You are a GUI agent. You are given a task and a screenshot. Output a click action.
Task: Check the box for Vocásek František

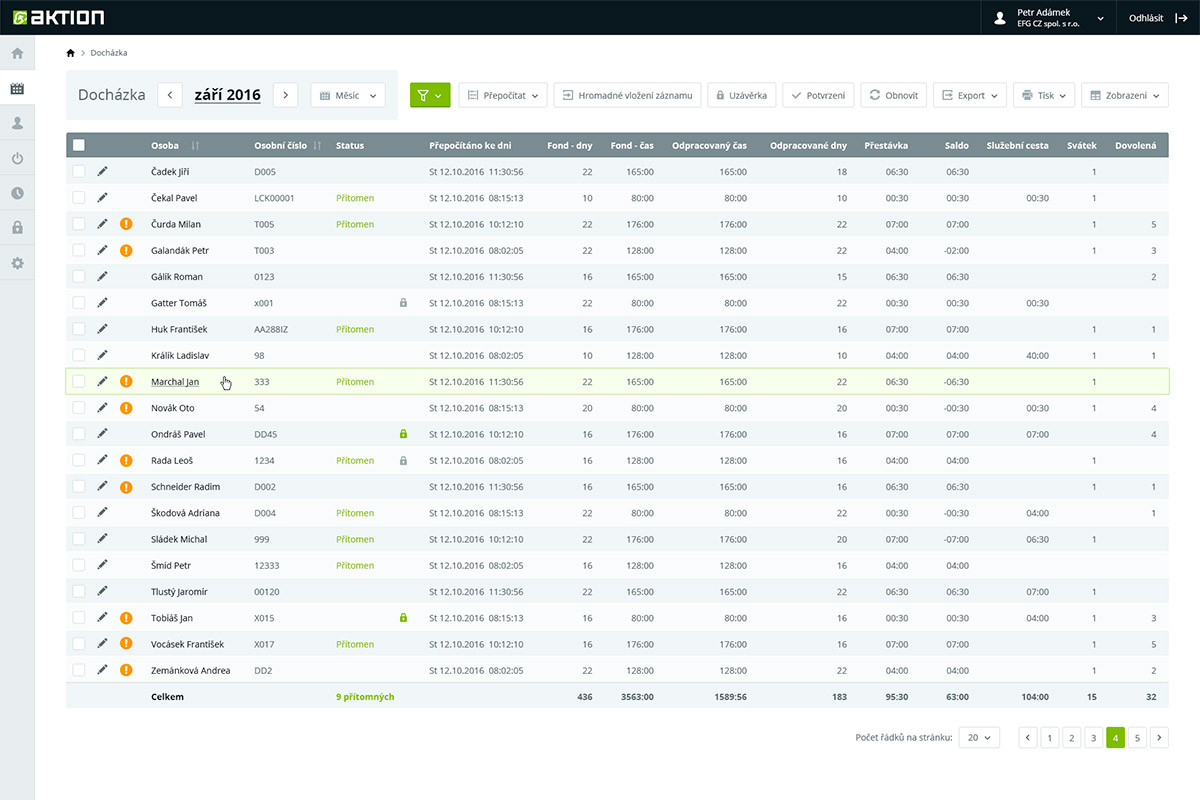(79, 644)
